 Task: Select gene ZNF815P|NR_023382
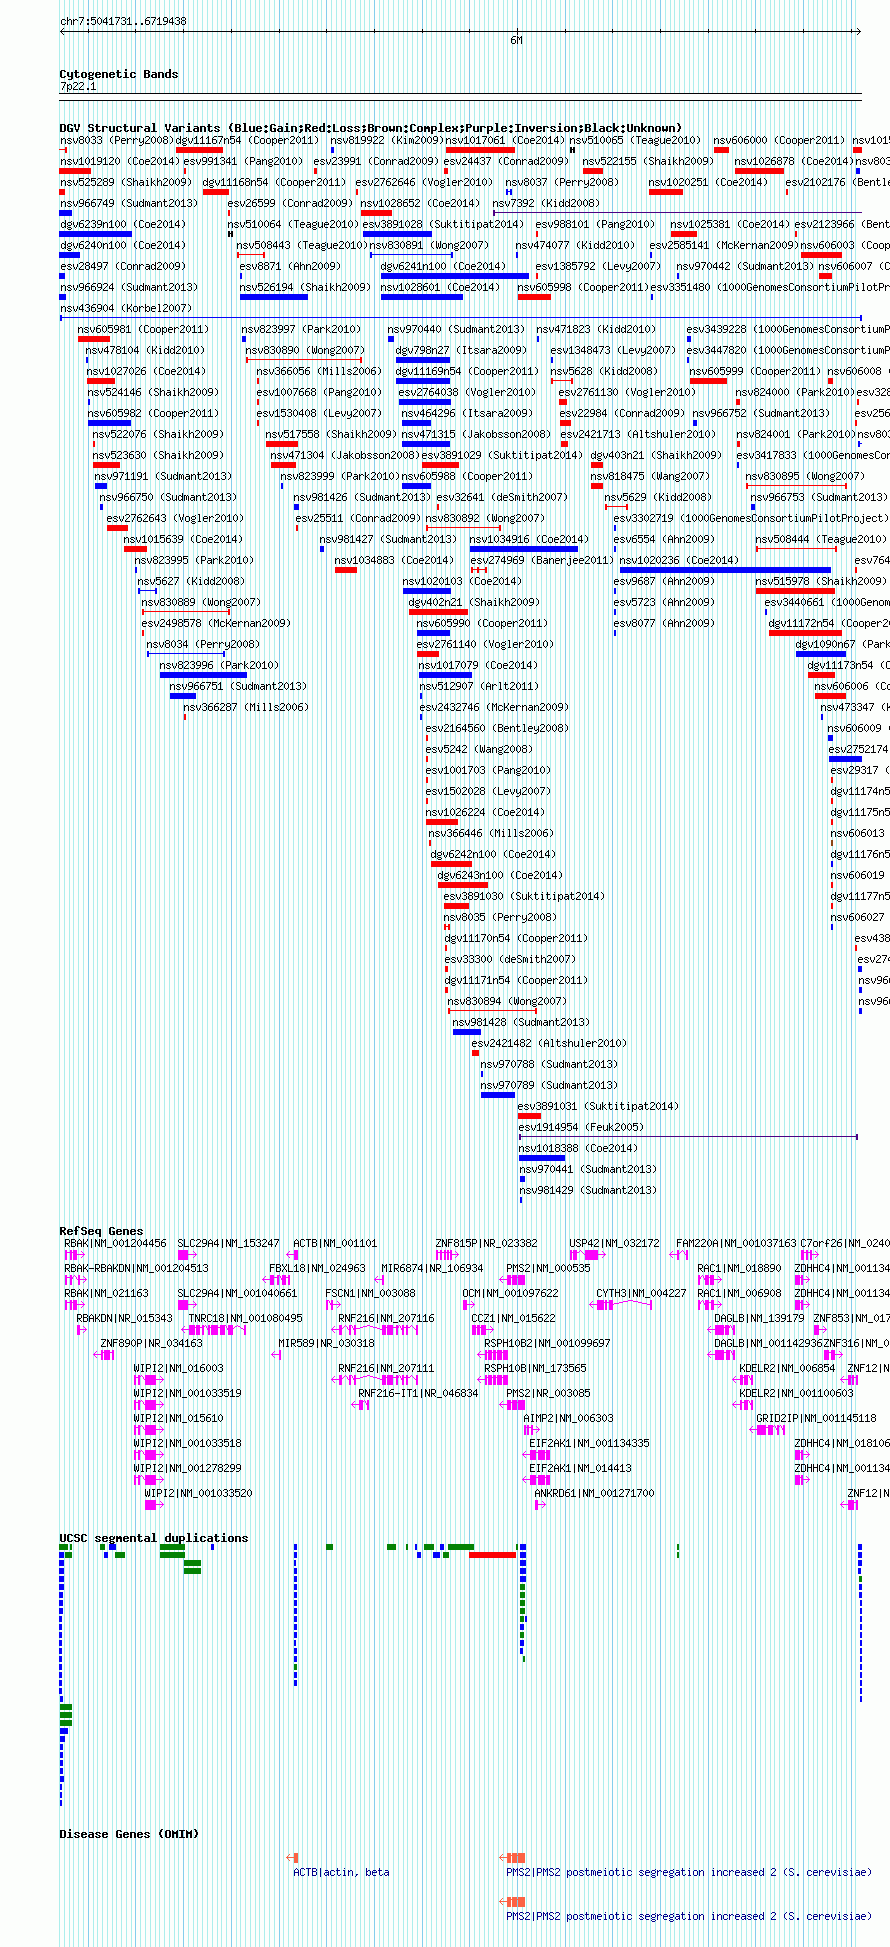point(486,1243)
